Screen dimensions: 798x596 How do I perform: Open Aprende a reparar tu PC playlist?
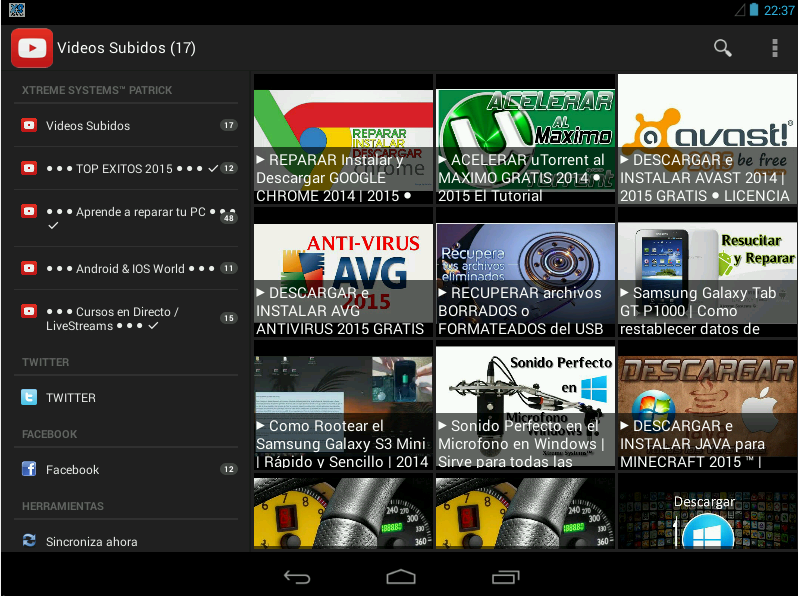tap(126, 218)
